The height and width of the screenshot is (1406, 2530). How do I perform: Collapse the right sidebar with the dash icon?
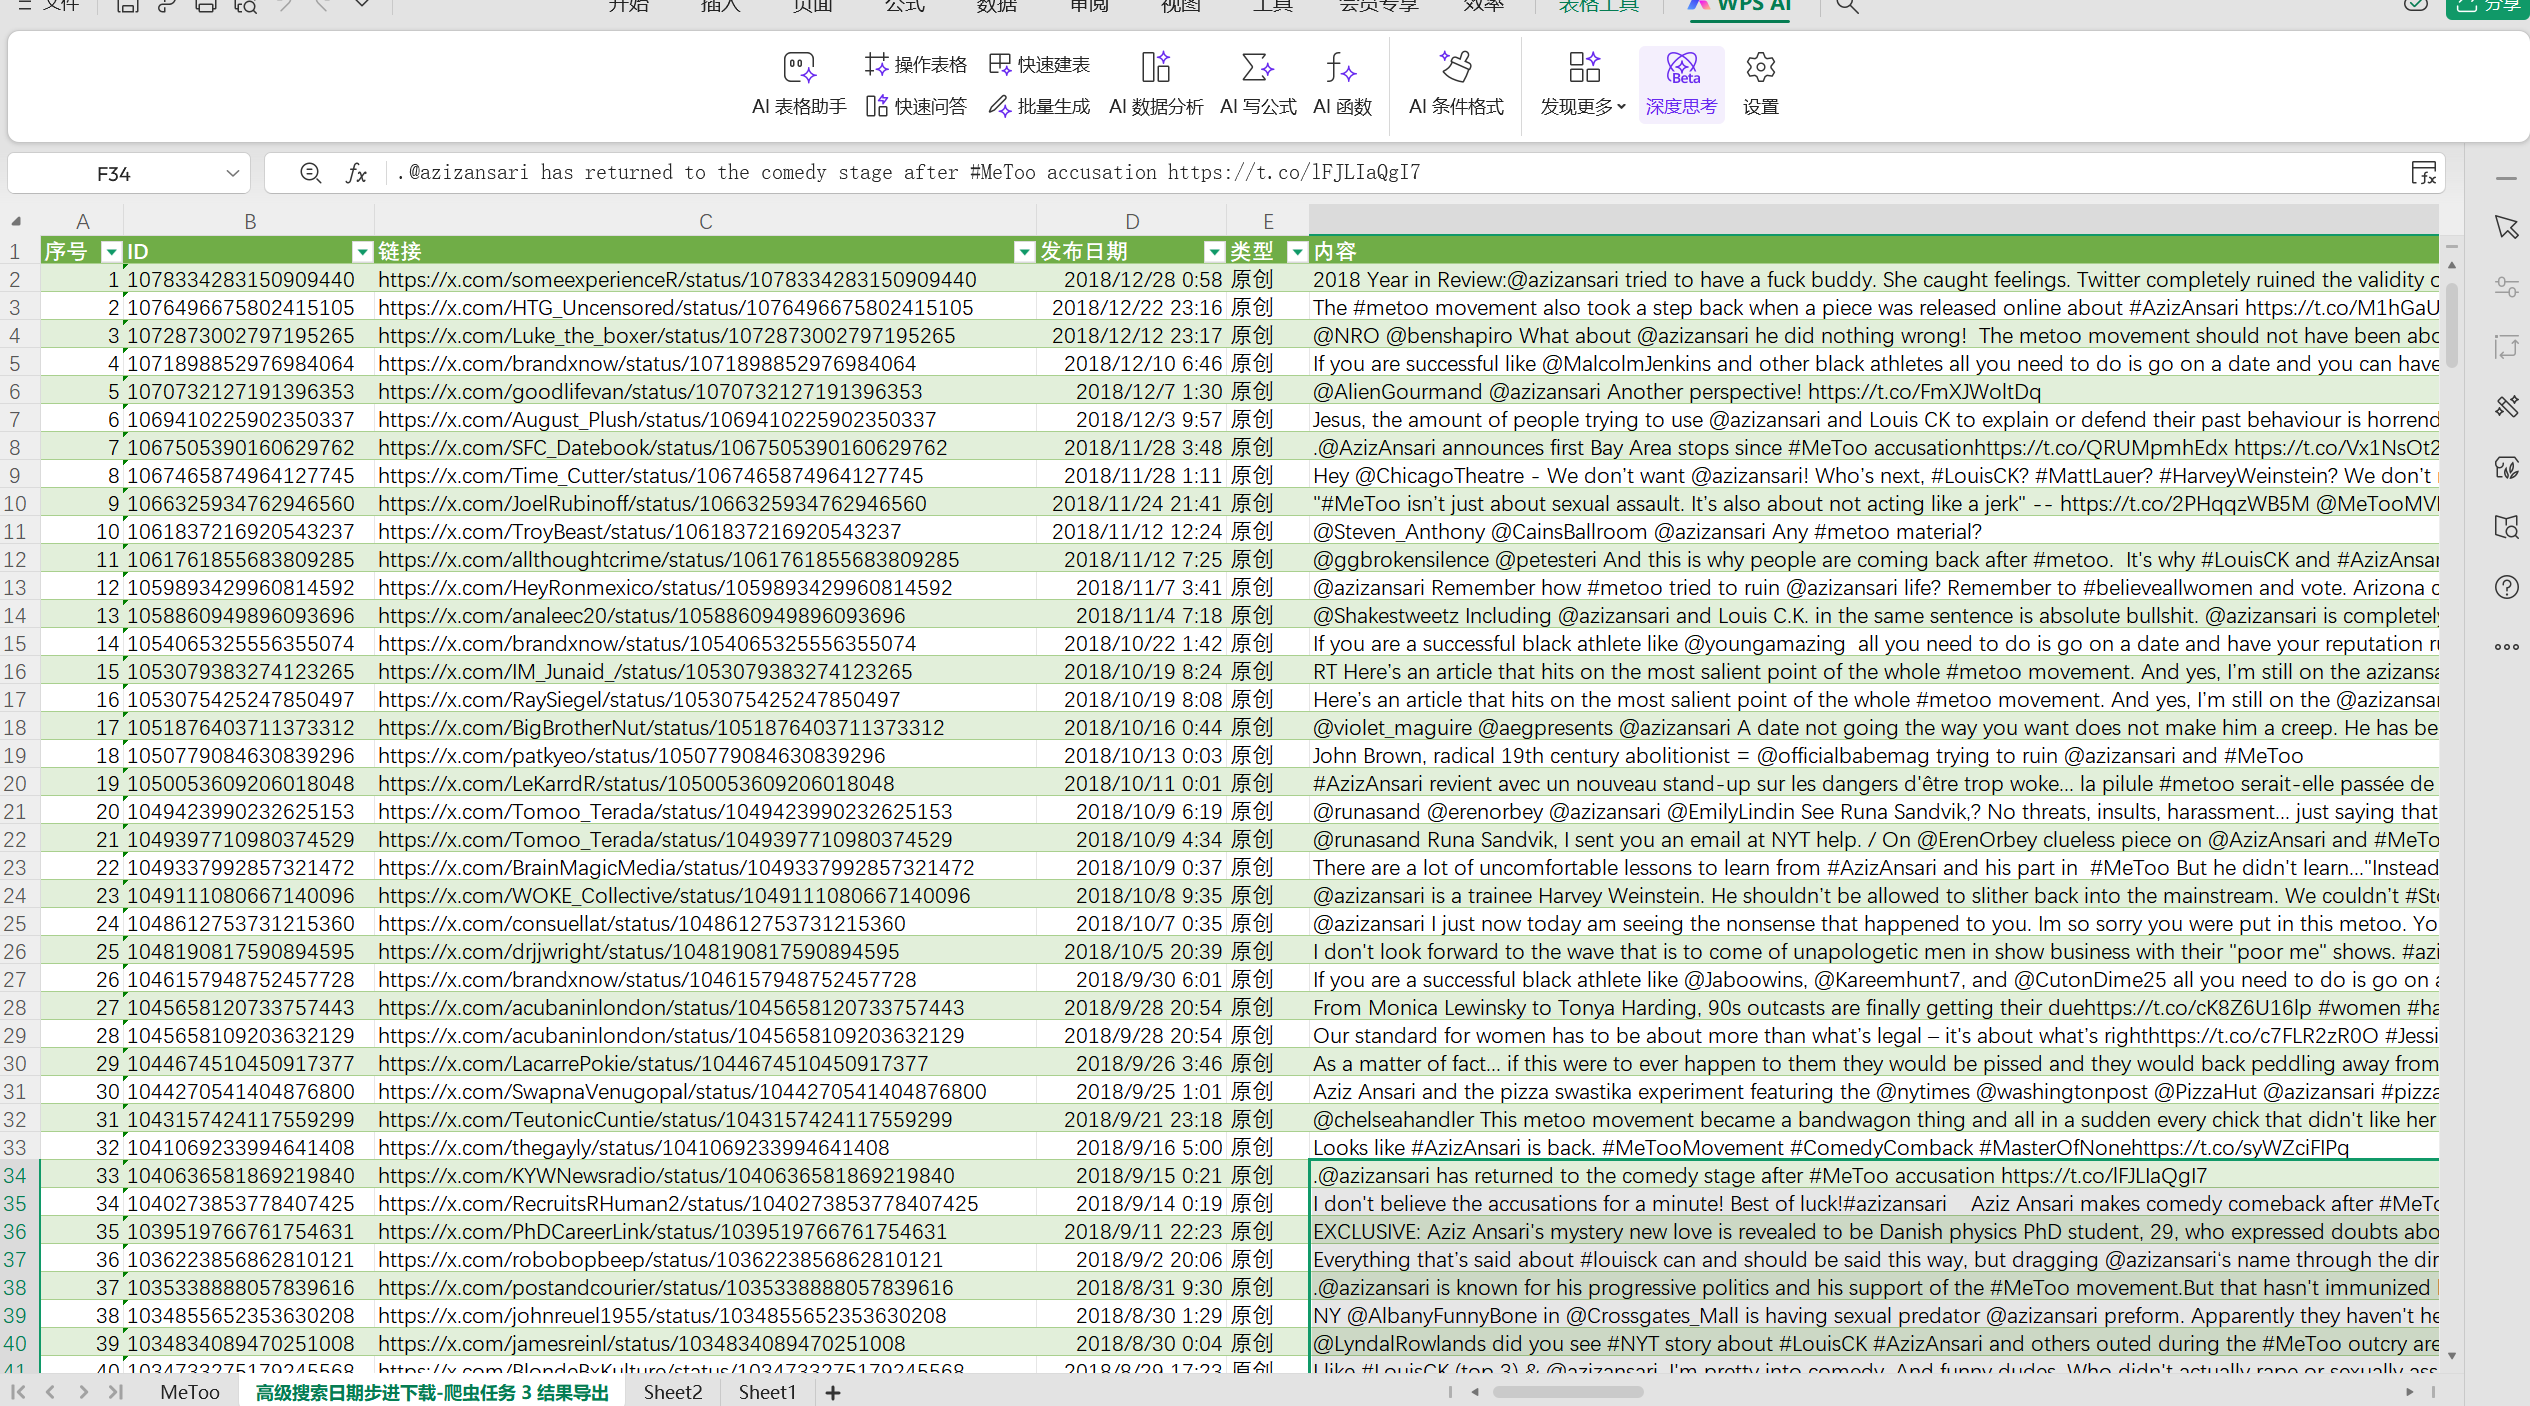(x=2506, y=178)
